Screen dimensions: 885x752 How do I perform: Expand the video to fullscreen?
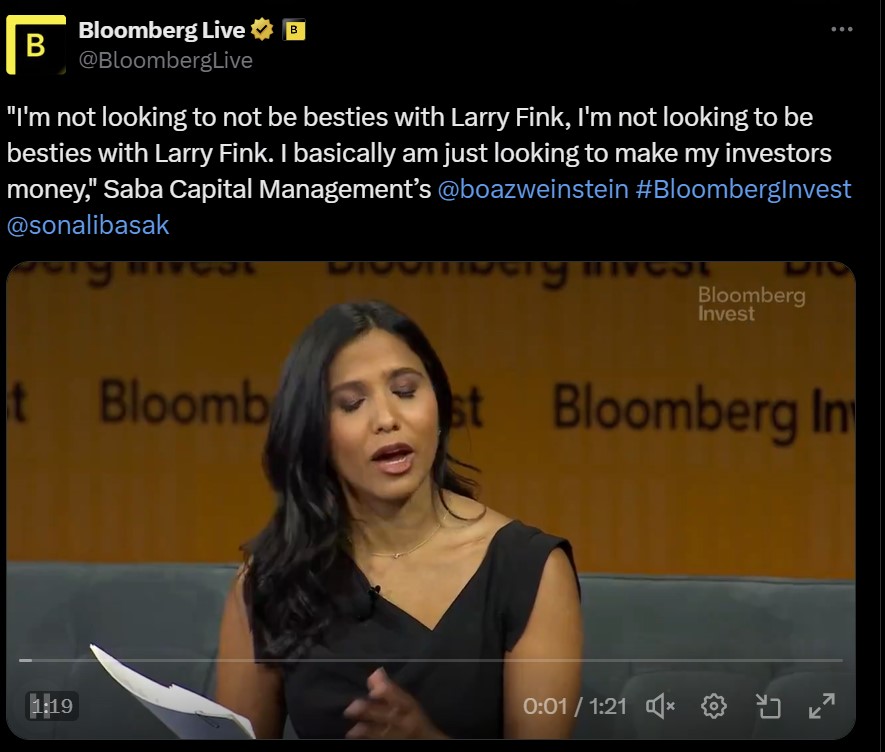coord(821,706)
